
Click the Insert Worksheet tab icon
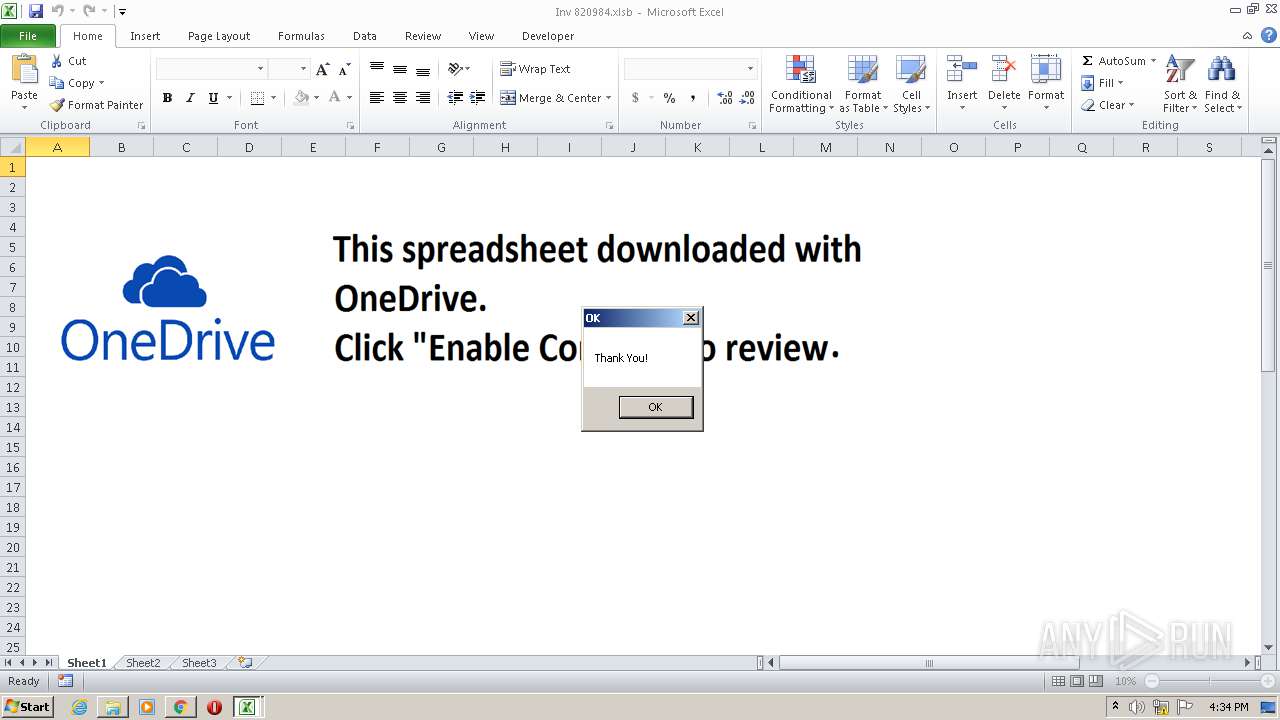click(x=244, y=663)
